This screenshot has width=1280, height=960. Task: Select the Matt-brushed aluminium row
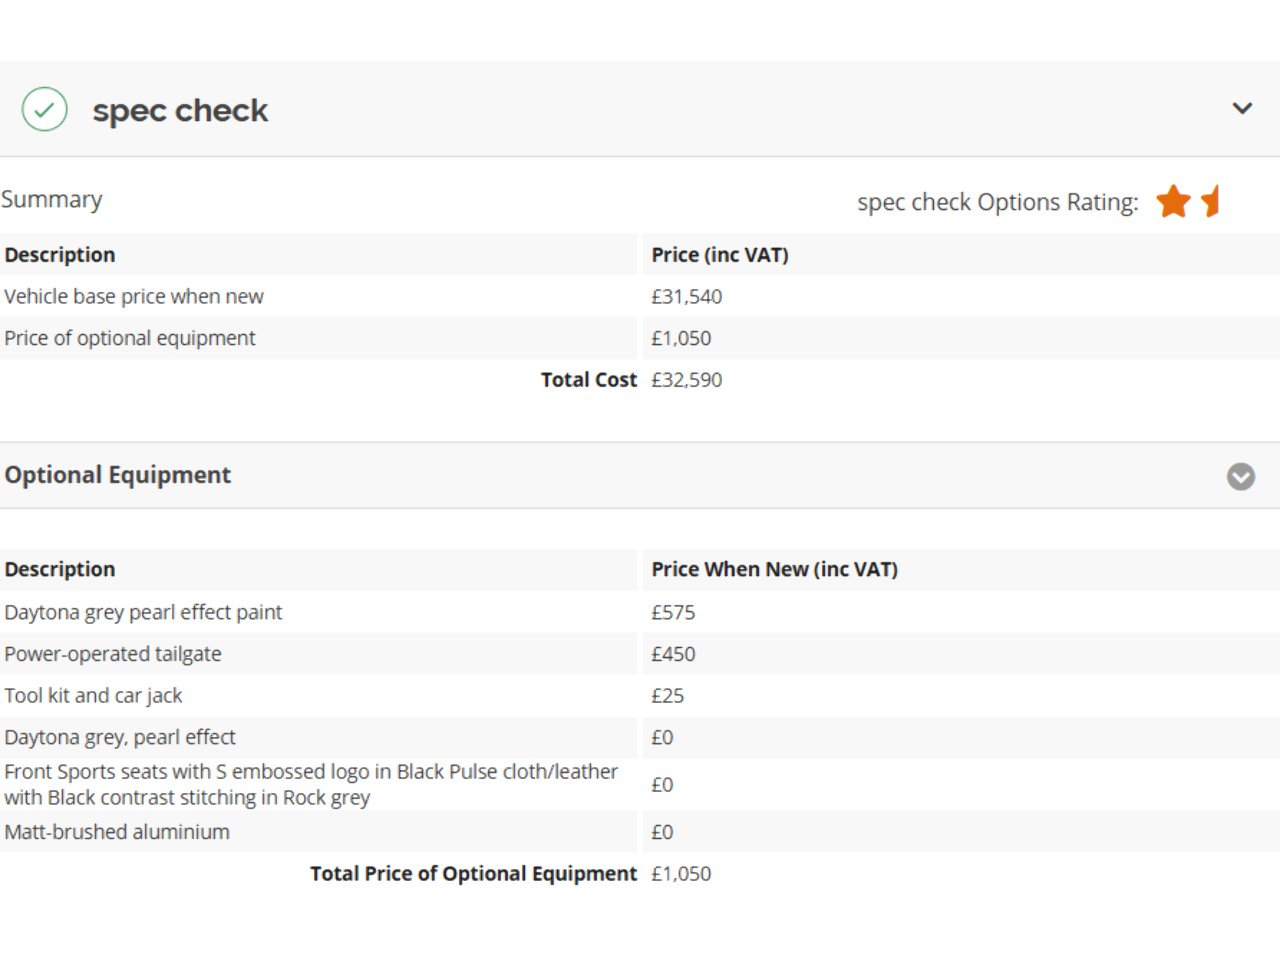117,832
